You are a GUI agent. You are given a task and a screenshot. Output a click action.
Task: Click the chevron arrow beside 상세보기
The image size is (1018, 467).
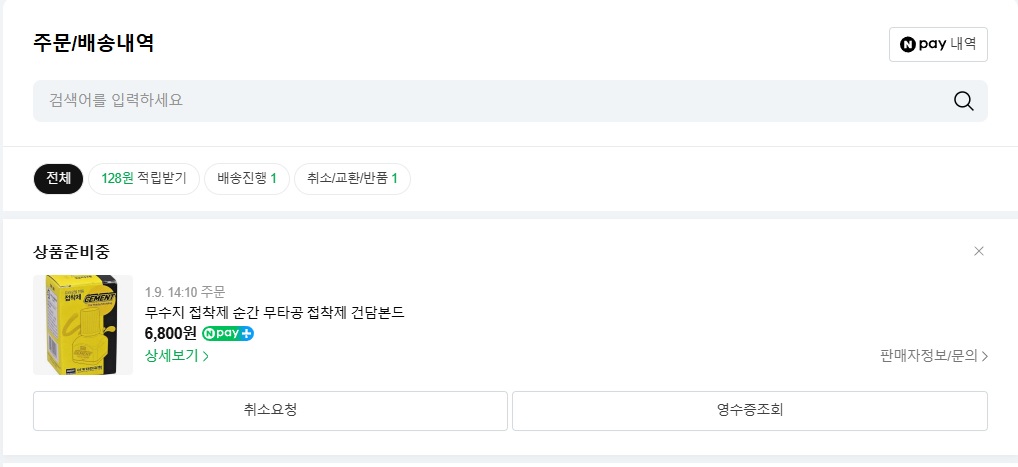[206, 355]
